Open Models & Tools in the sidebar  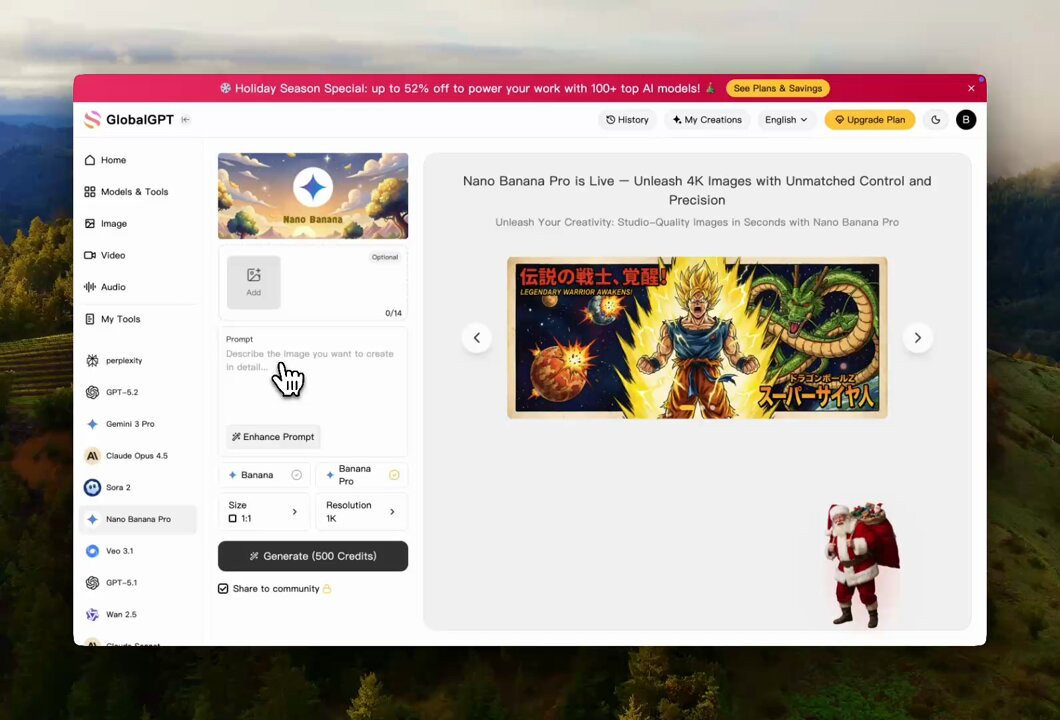pyautogui.click(x=138, y=192)
